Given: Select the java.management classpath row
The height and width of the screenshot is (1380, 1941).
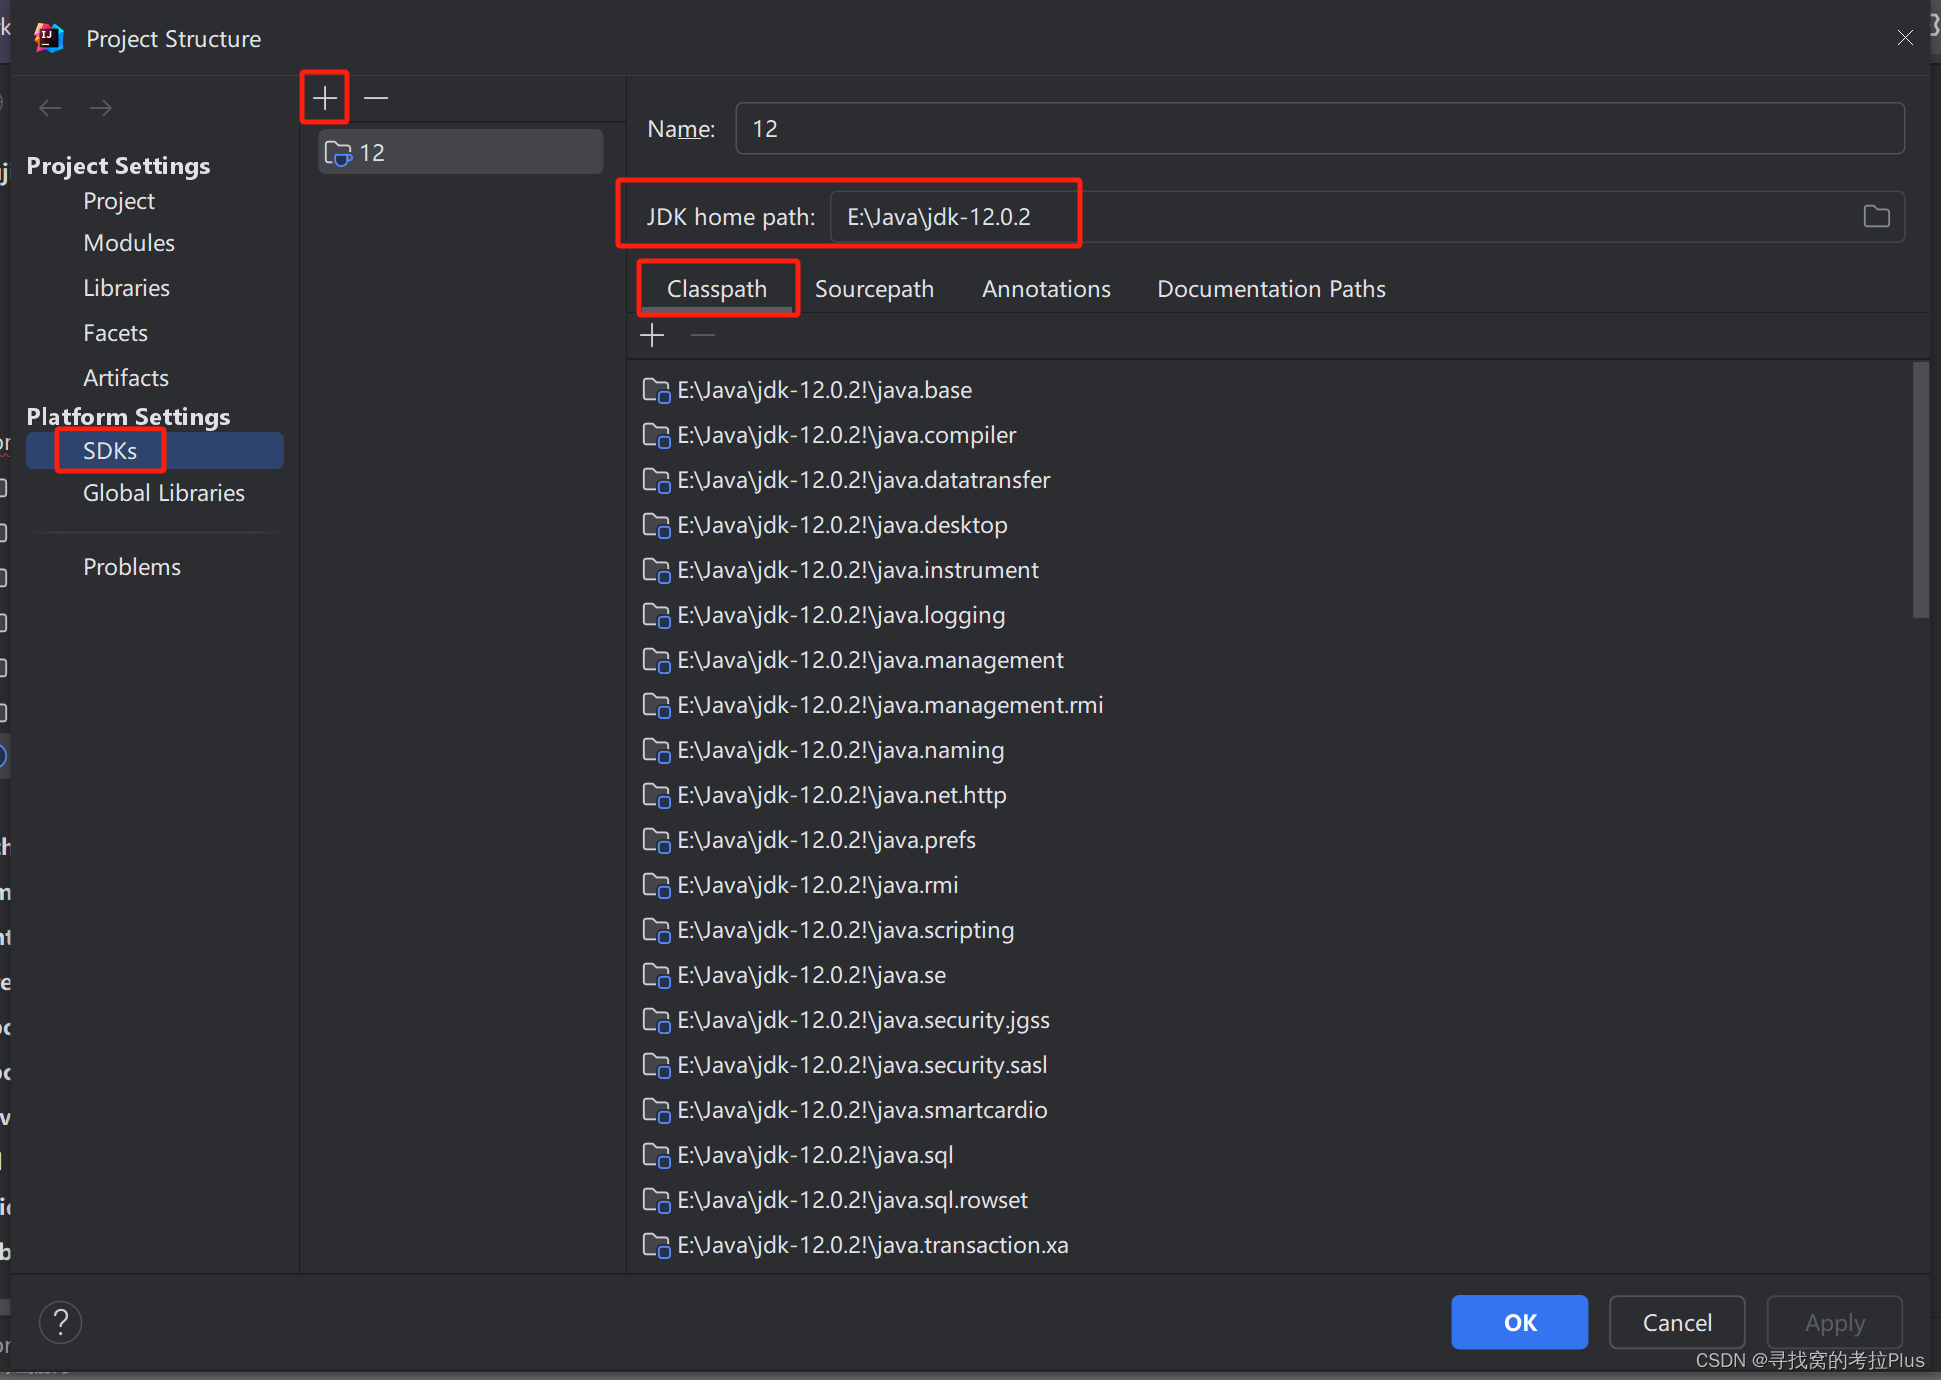Looking at the screenshot, I should pos(1270,660).
